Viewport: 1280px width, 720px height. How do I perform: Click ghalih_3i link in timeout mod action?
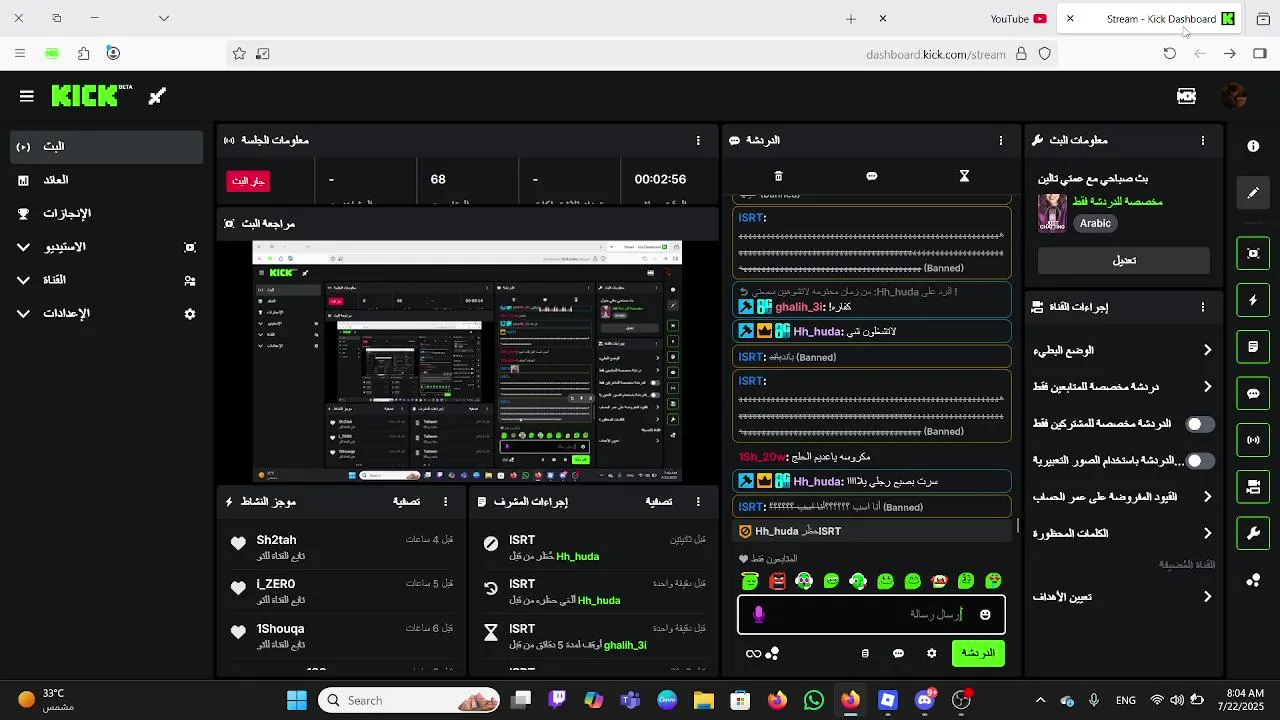click(x=625, y=645)
